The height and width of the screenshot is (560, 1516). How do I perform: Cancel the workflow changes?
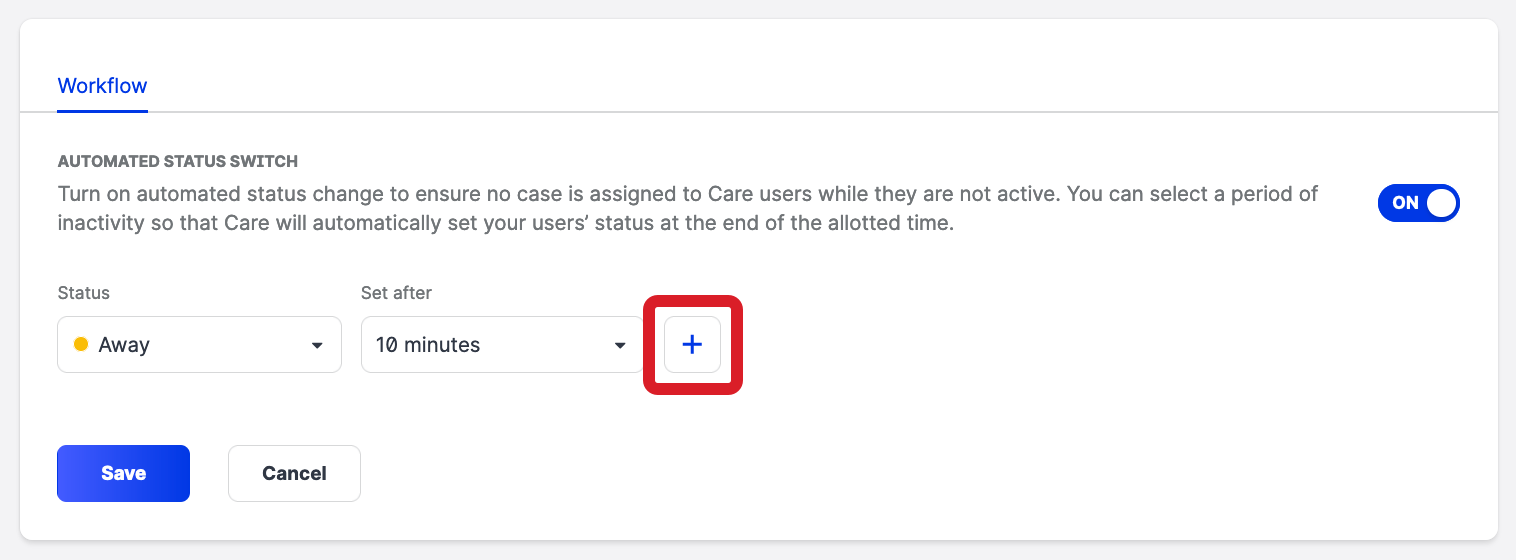click(294, 473)
